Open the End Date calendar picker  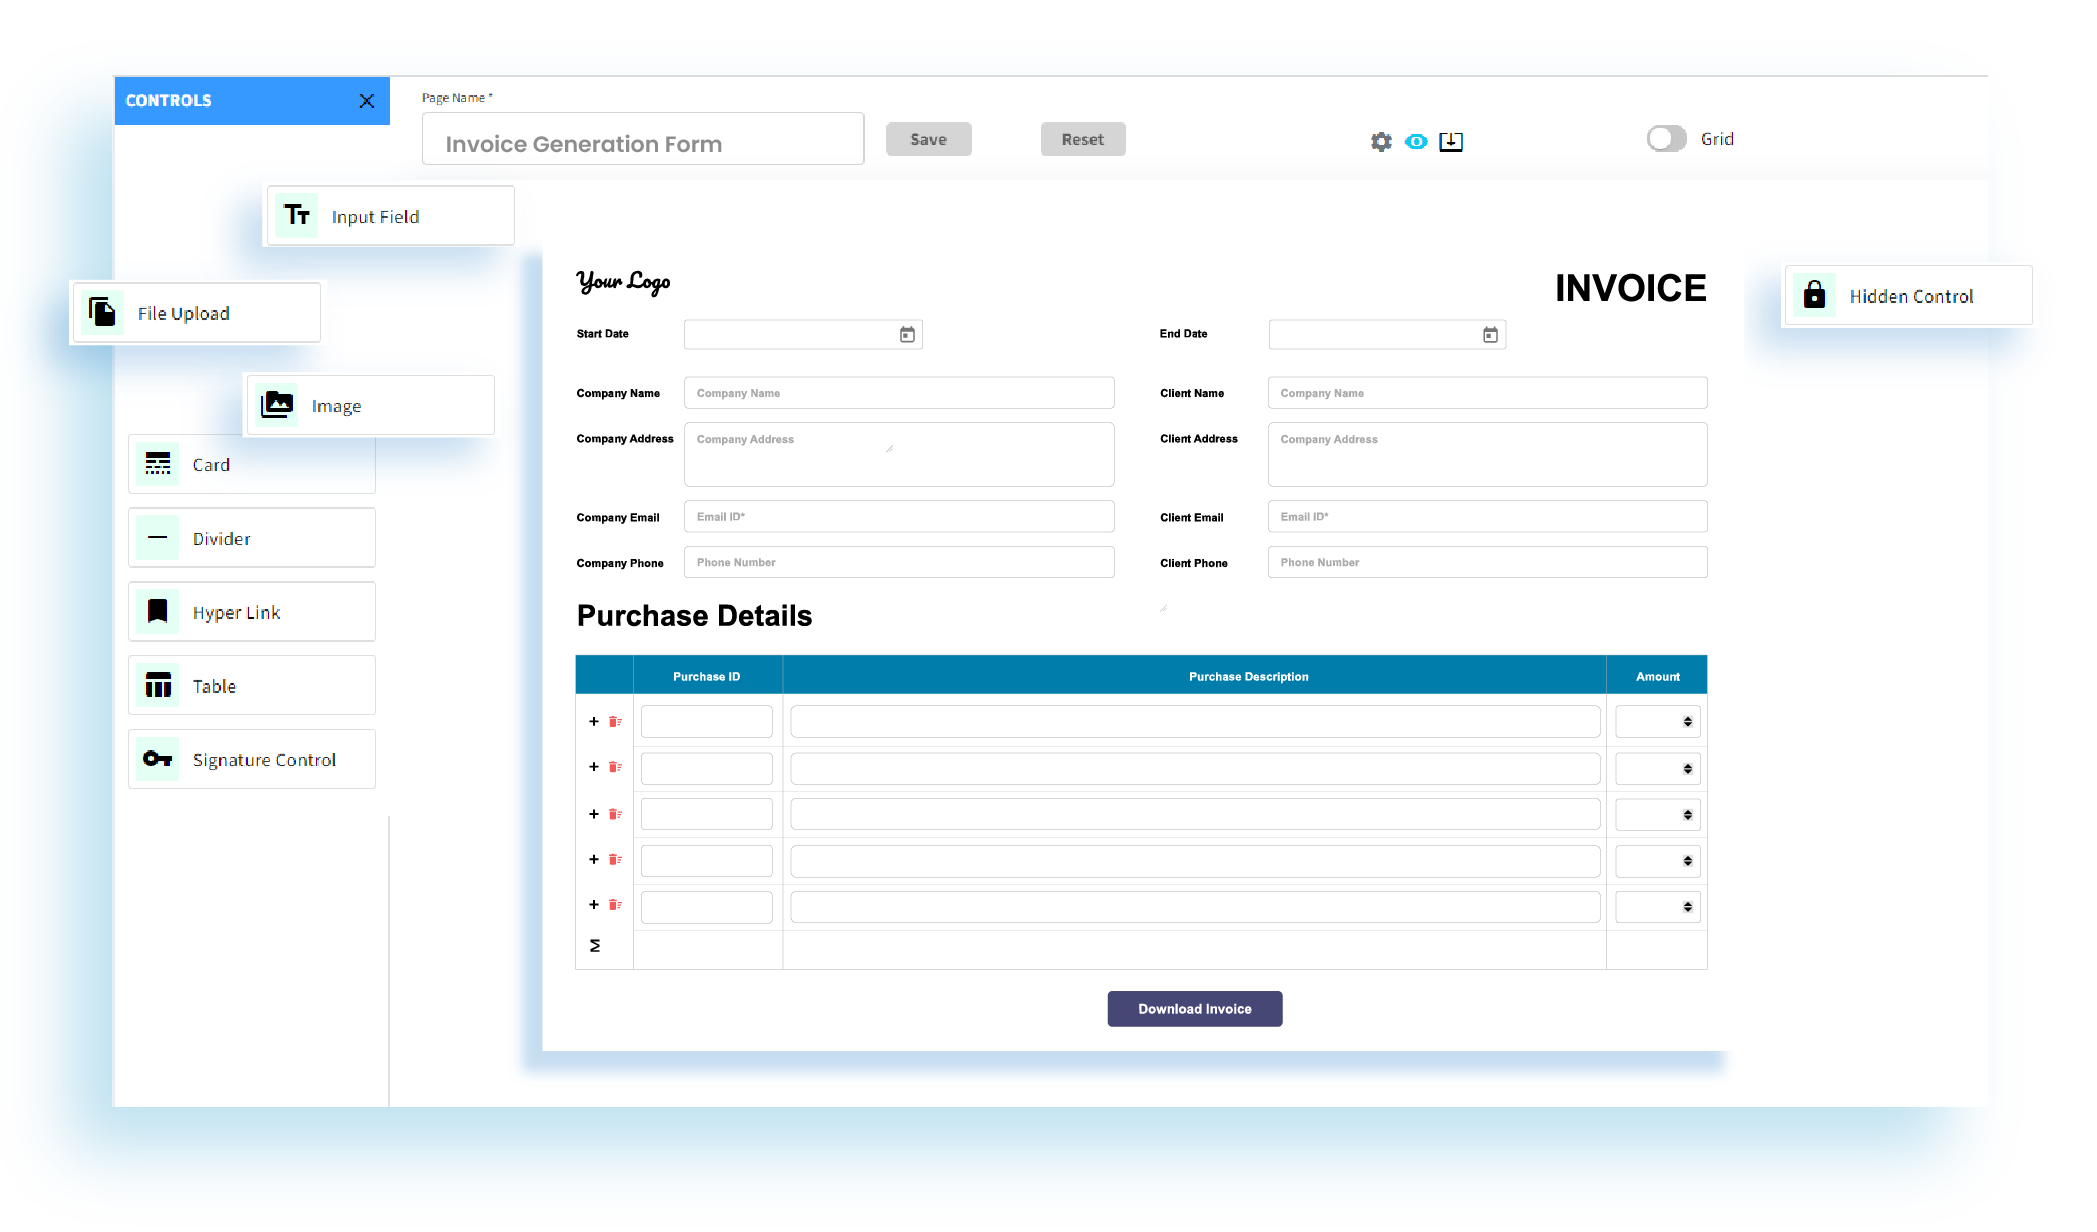1490,335
